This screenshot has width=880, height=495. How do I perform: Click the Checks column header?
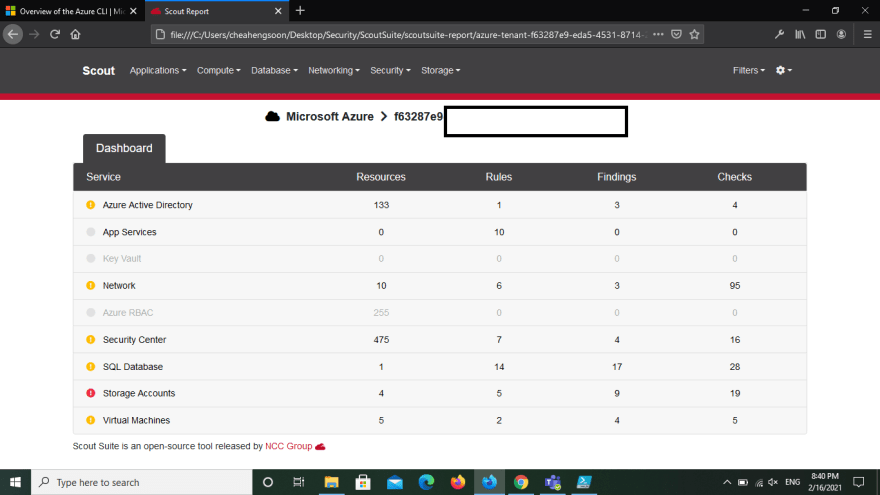(x=734, y=177)
